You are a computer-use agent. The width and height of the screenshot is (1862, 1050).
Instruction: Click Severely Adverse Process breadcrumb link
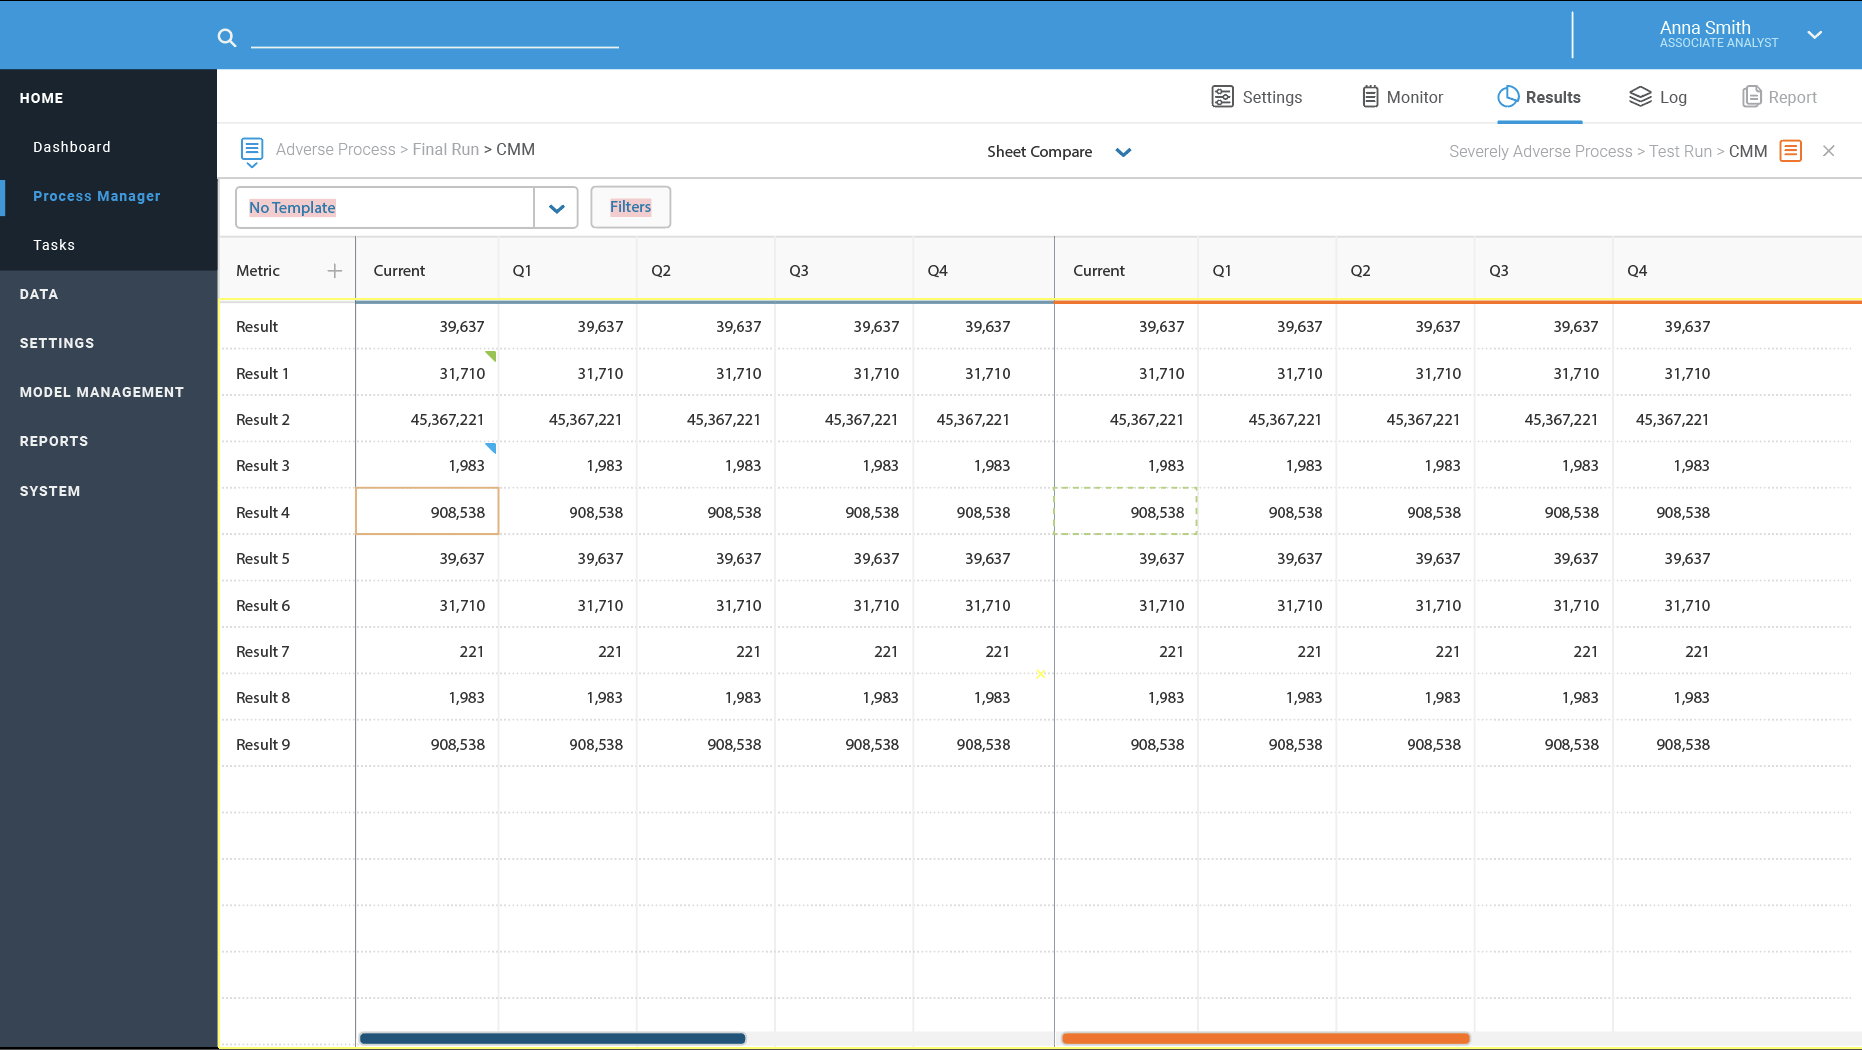point(1540,151)
